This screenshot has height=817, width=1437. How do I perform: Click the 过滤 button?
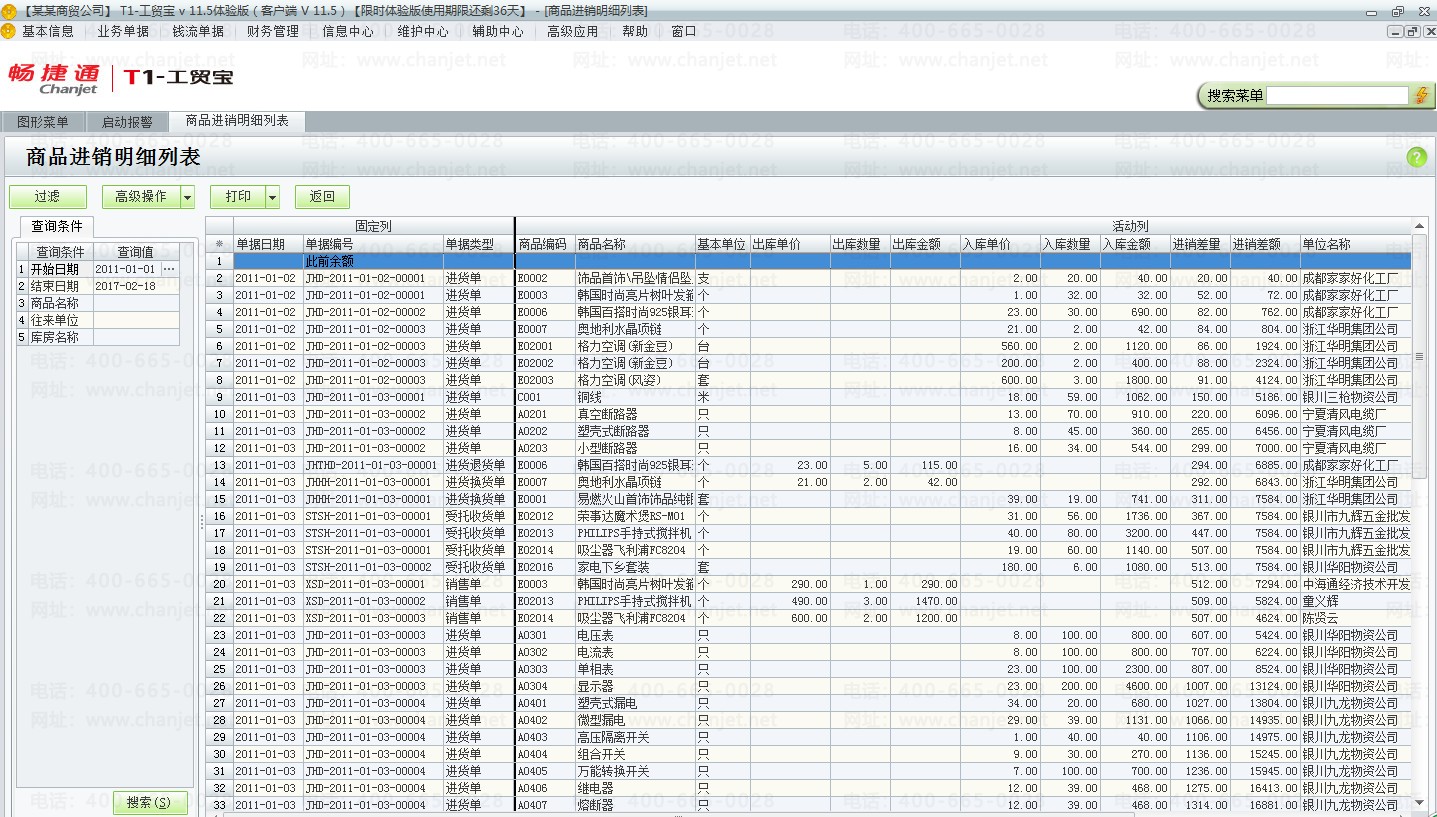(47, 197)
